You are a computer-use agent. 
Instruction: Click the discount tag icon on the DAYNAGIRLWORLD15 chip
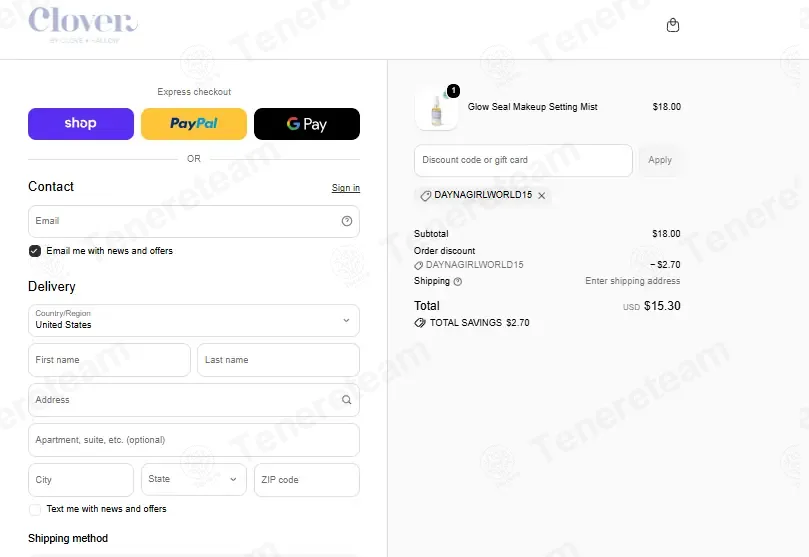point(426,195)
